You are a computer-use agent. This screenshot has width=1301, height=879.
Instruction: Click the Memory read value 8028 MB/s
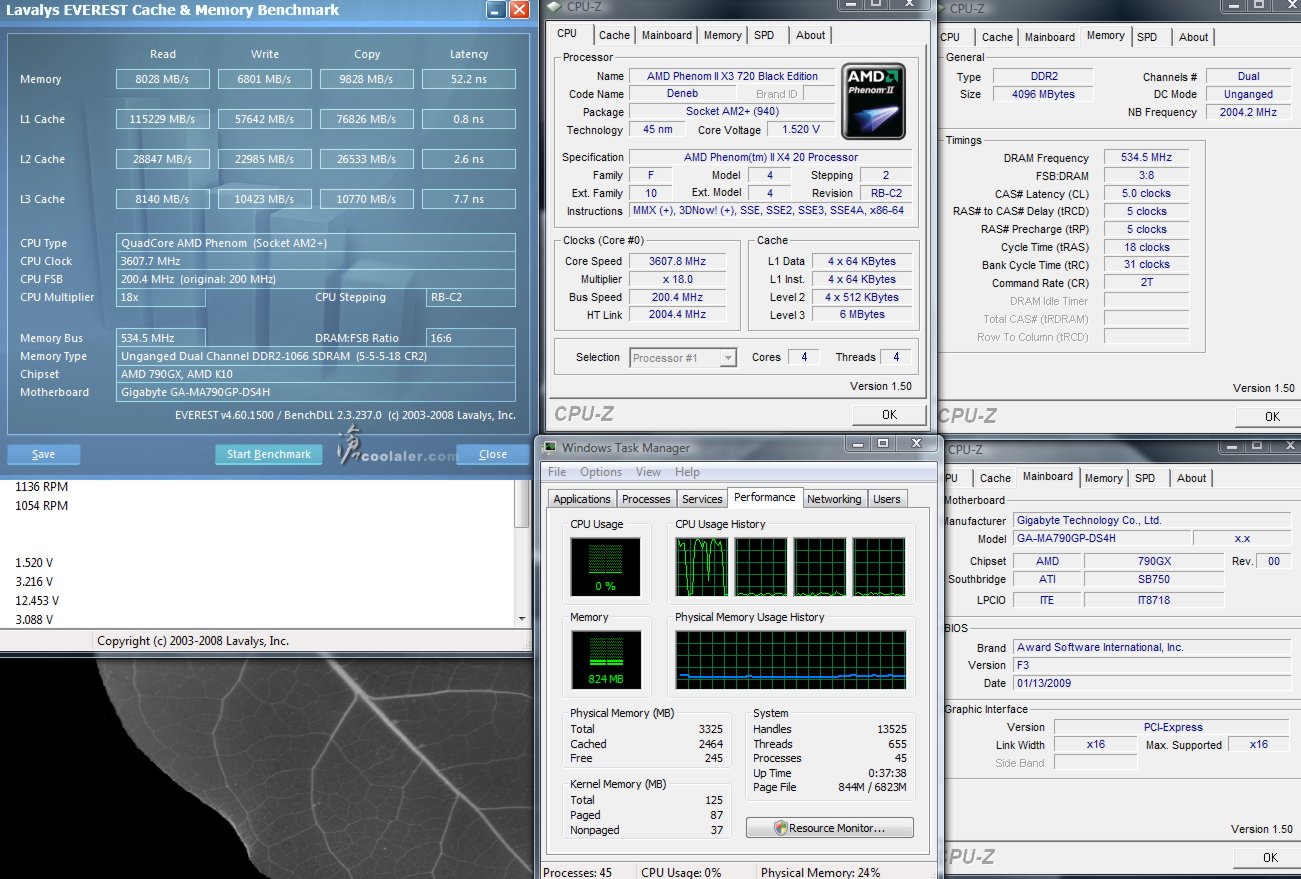[x=163, y=79]
